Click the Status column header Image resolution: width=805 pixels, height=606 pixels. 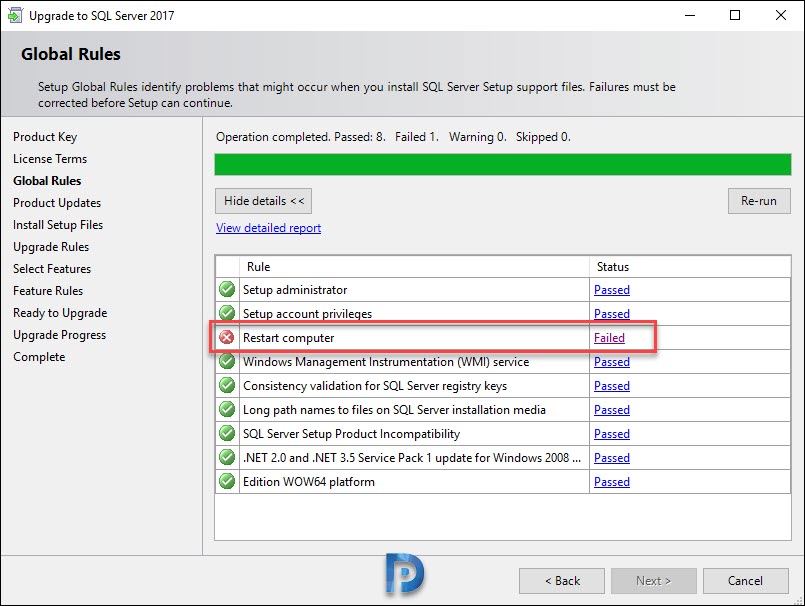point(690,267)
